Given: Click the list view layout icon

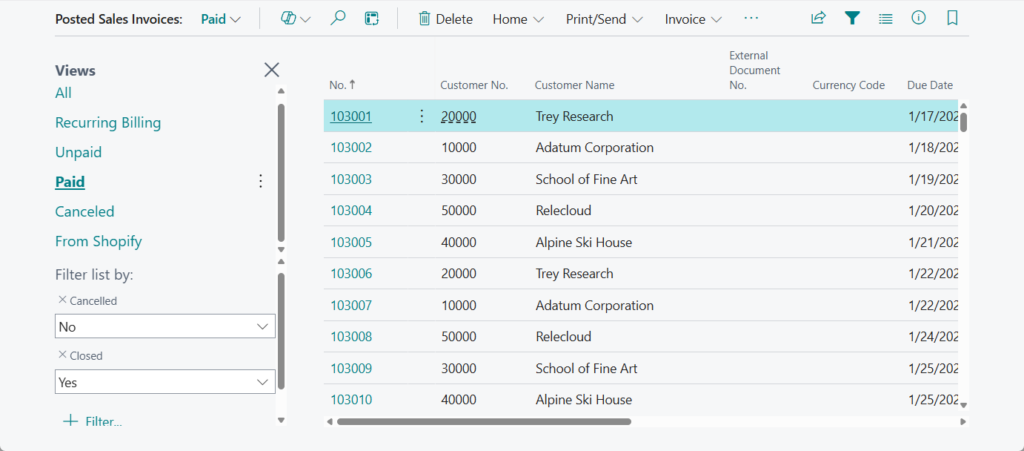Looking at the screenshot, I should [x=885, y=19].
